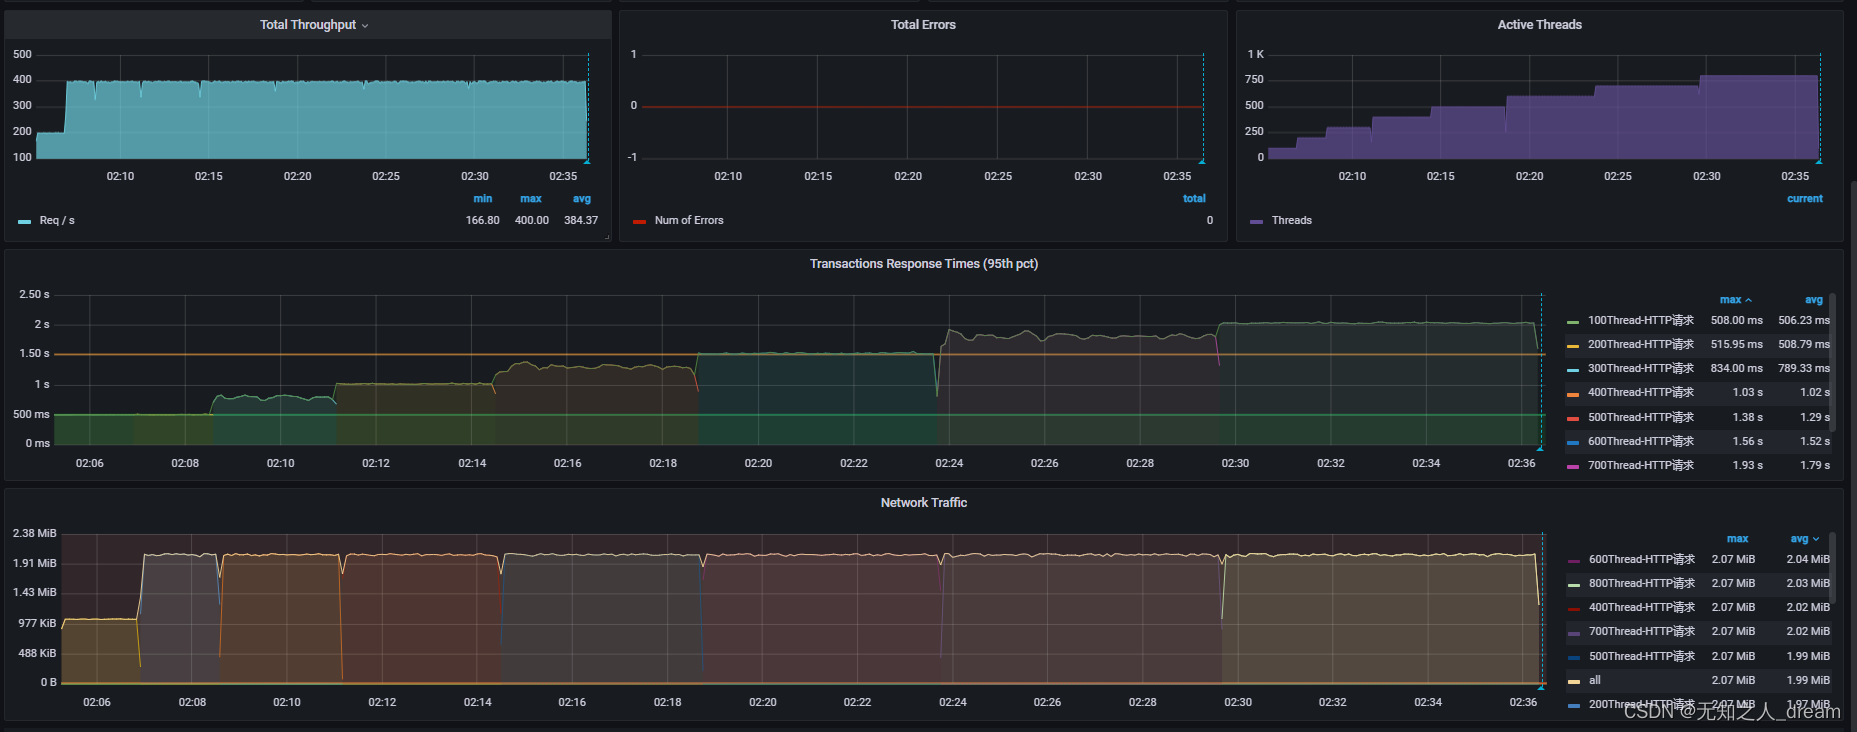Screen dimensions: 1857x732
Task: Toggle the Num of Errors series
Action: coord(689,221)
